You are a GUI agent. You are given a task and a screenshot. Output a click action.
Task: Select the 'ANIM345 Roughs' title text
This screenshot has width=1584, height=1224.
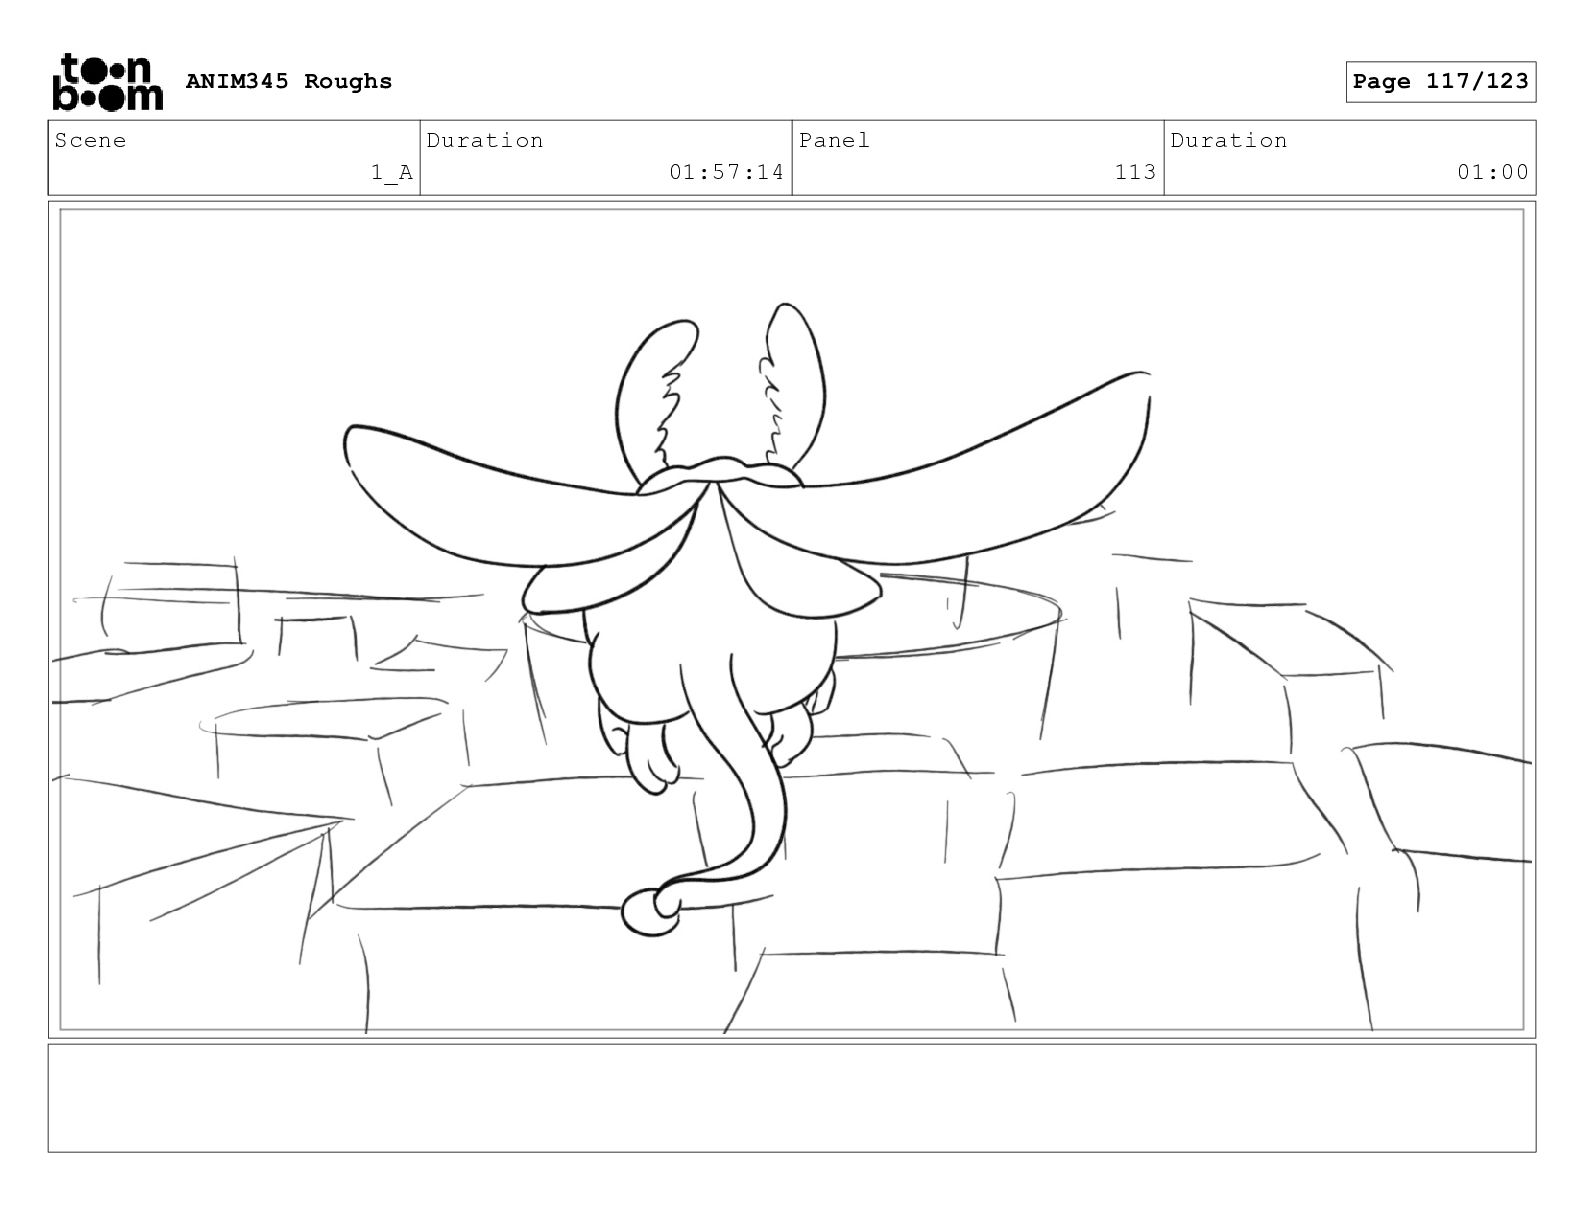click(x=289, y=81)
